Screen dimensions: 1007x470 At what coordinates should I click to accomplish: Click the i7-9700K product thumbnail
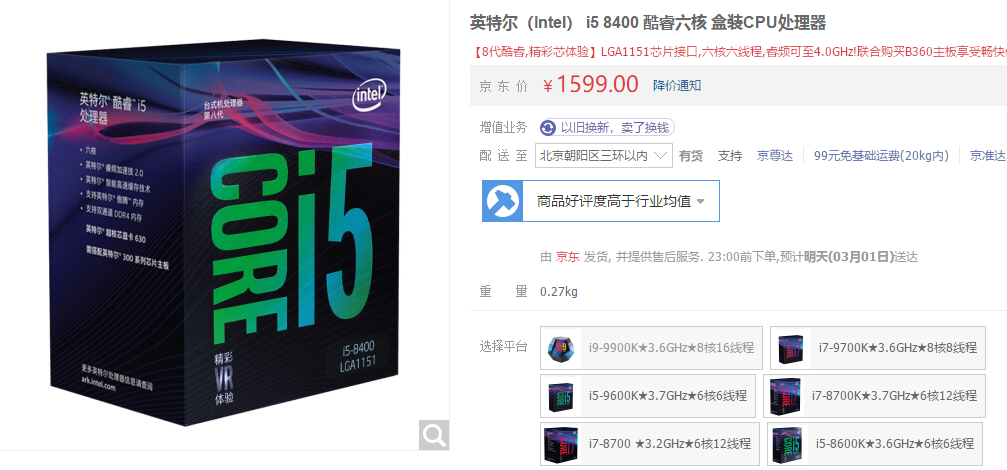click(x=792, y=348)
